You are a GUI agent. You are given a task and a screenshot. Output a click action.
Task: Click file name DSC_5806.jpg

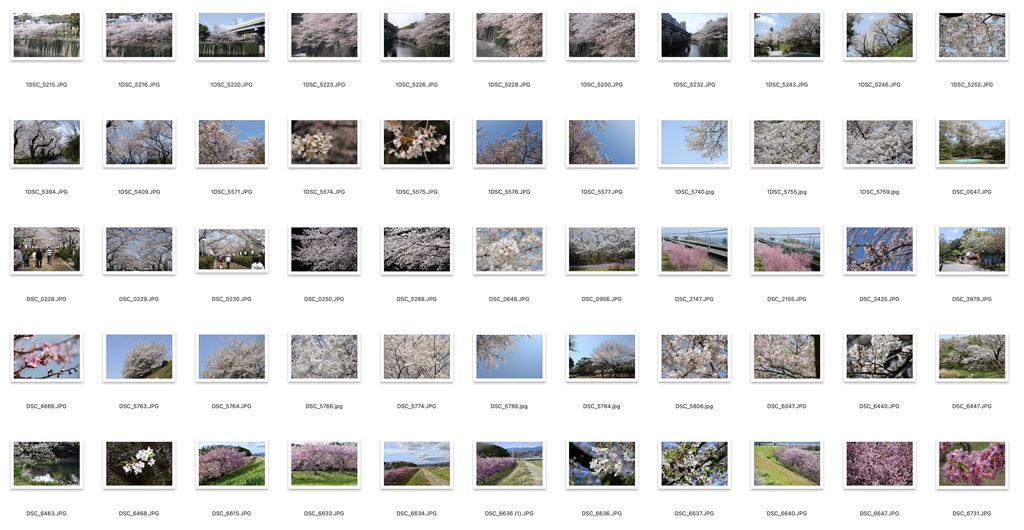click(x=694, y=406)
